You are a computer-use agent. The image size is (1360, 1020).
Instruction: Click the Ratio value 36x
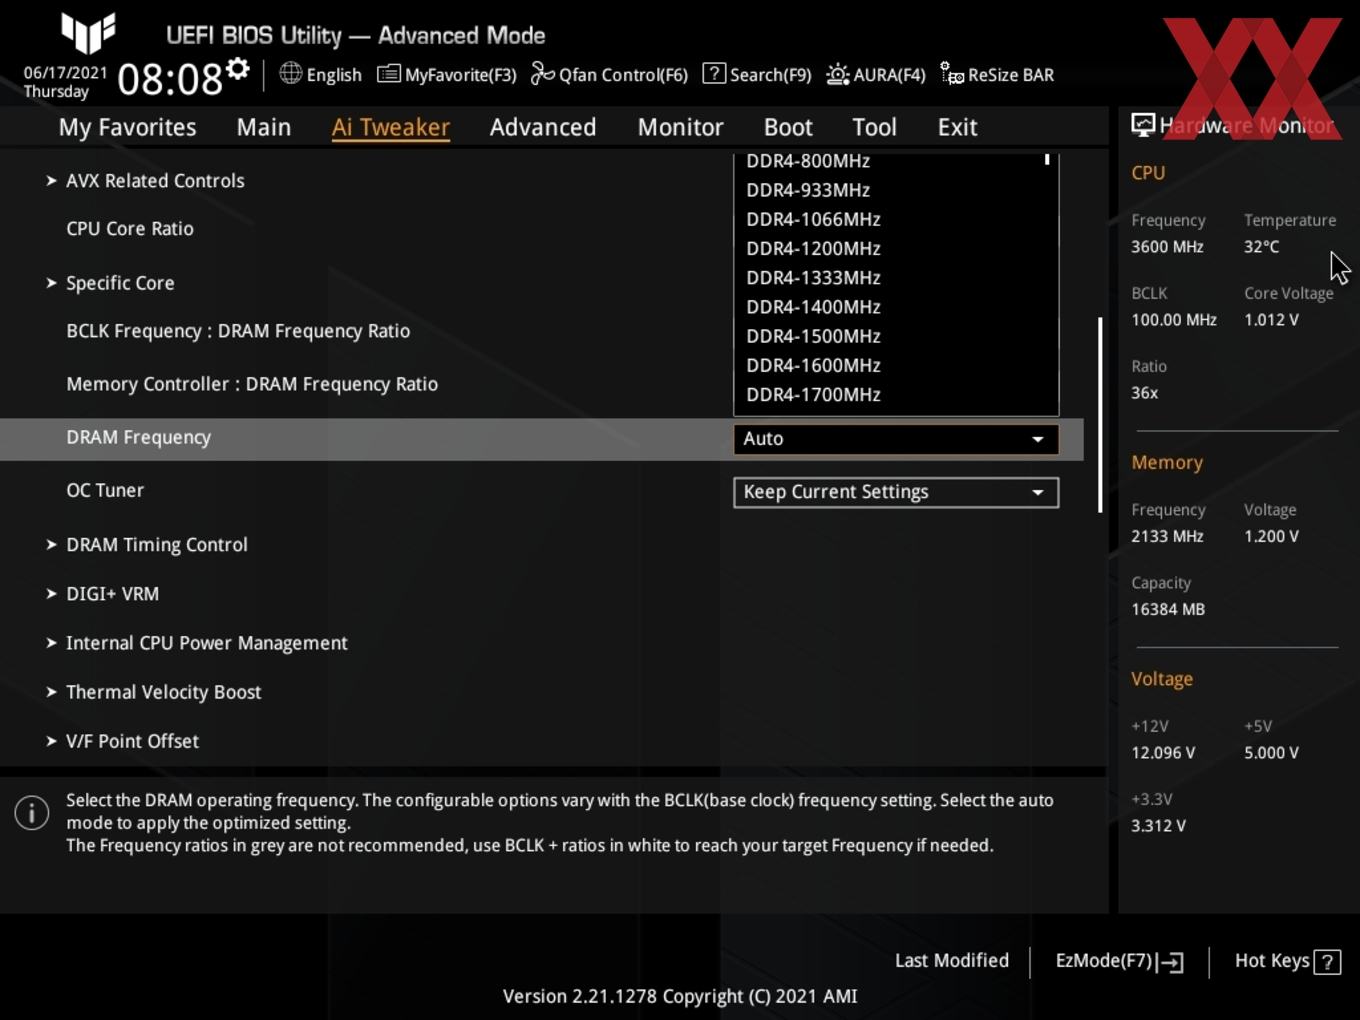pyautogui.click(x=1145, y=393)
